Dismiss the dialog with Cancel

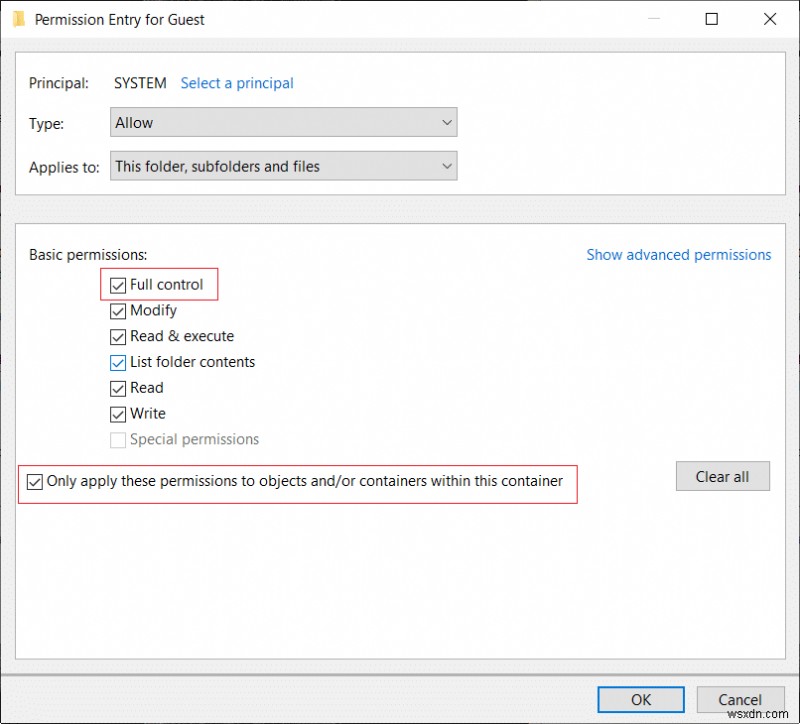click(x=741, y=699)
